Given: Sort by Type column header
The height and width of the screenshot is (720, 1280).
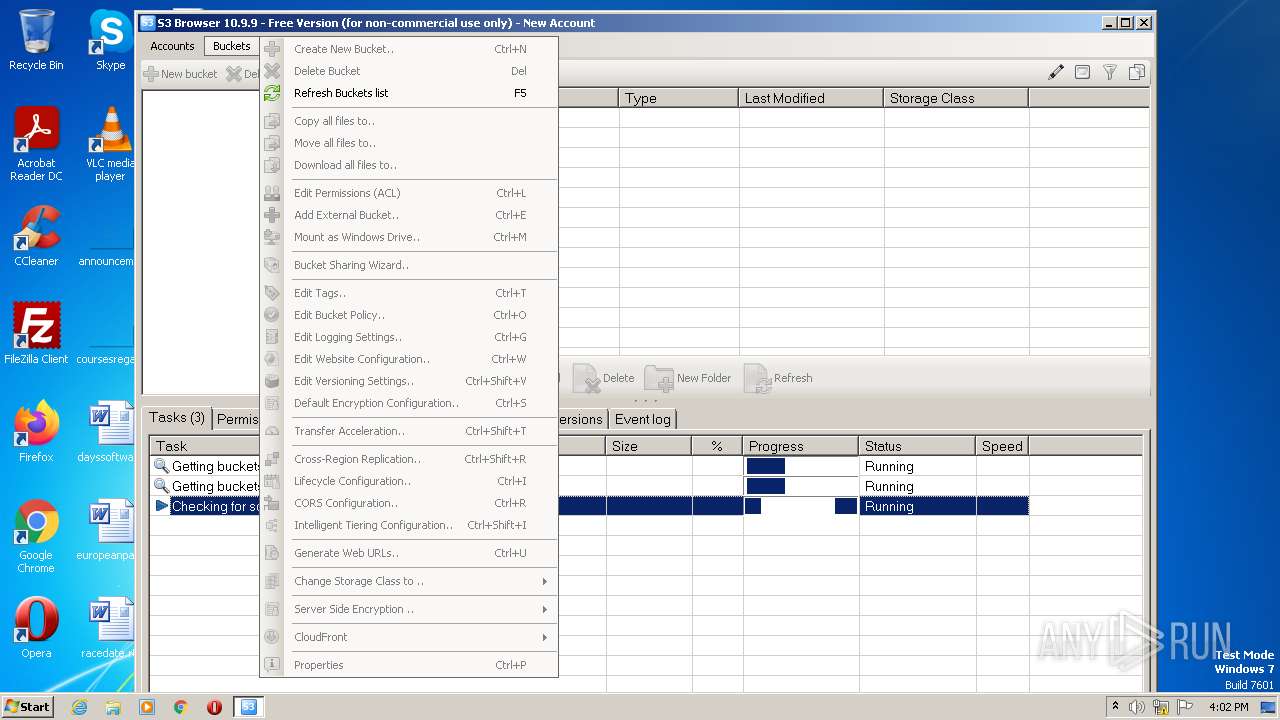Looking at the screenshot, I should (679, 98).
